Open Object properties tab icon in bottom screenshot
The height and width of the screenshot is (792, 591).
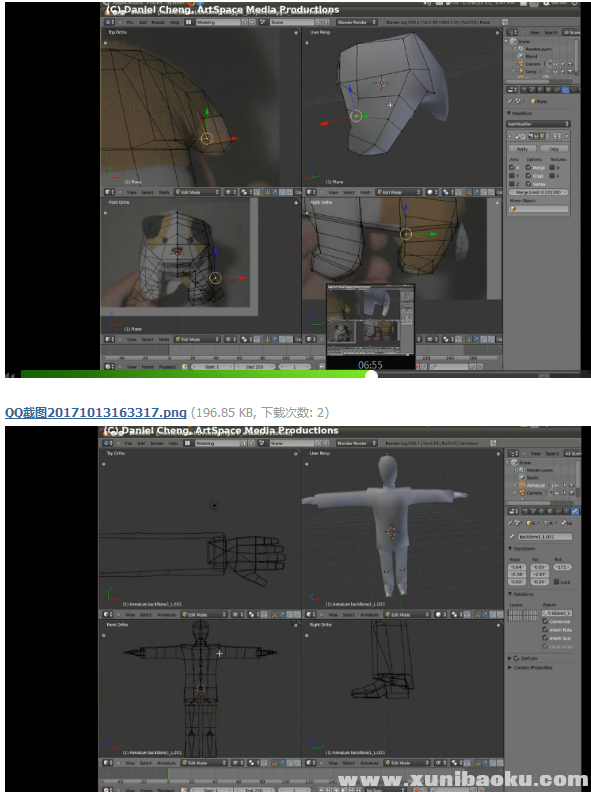(550, 511)
